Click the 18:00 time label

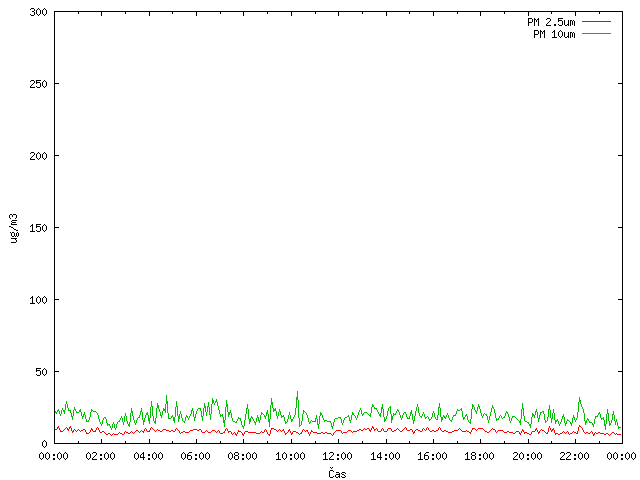(480, 456)
